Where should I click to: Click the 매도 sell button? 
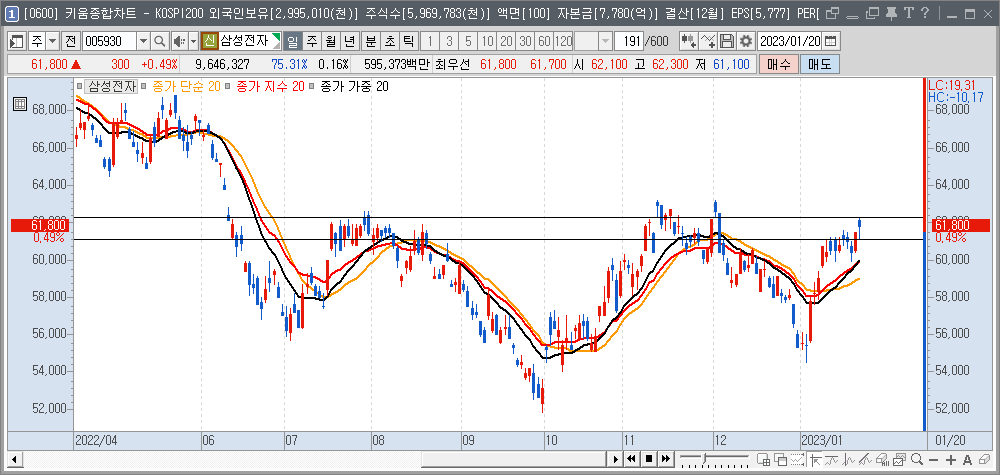(x=820, y=64)
